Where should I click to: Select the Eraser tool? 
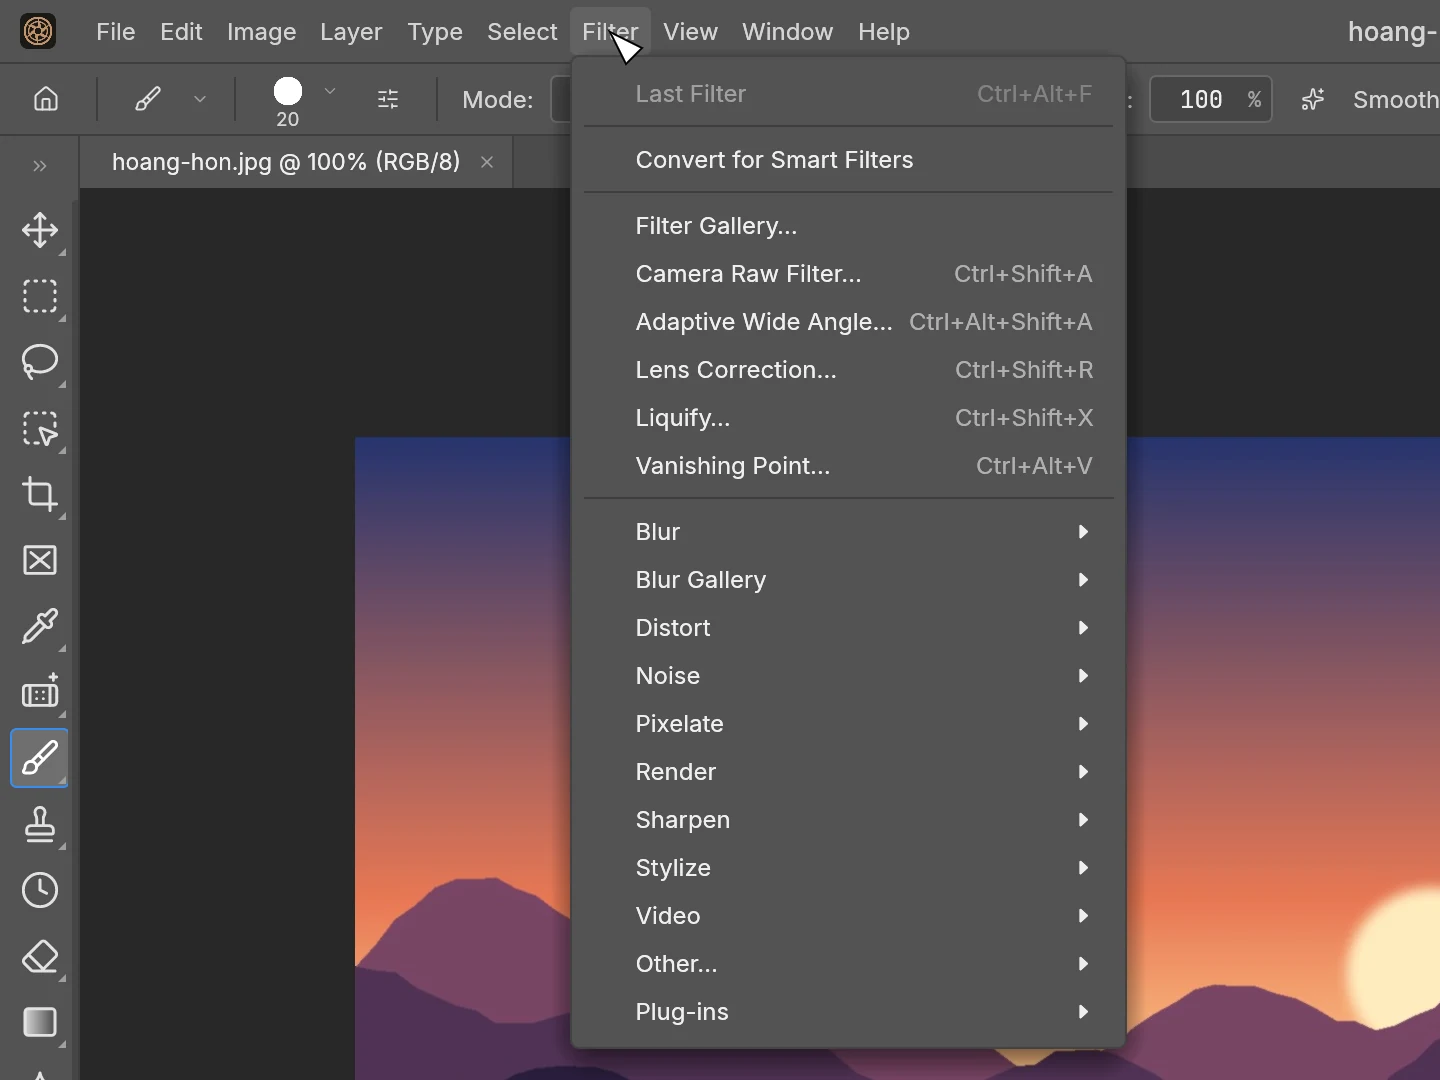click(40, 957)
